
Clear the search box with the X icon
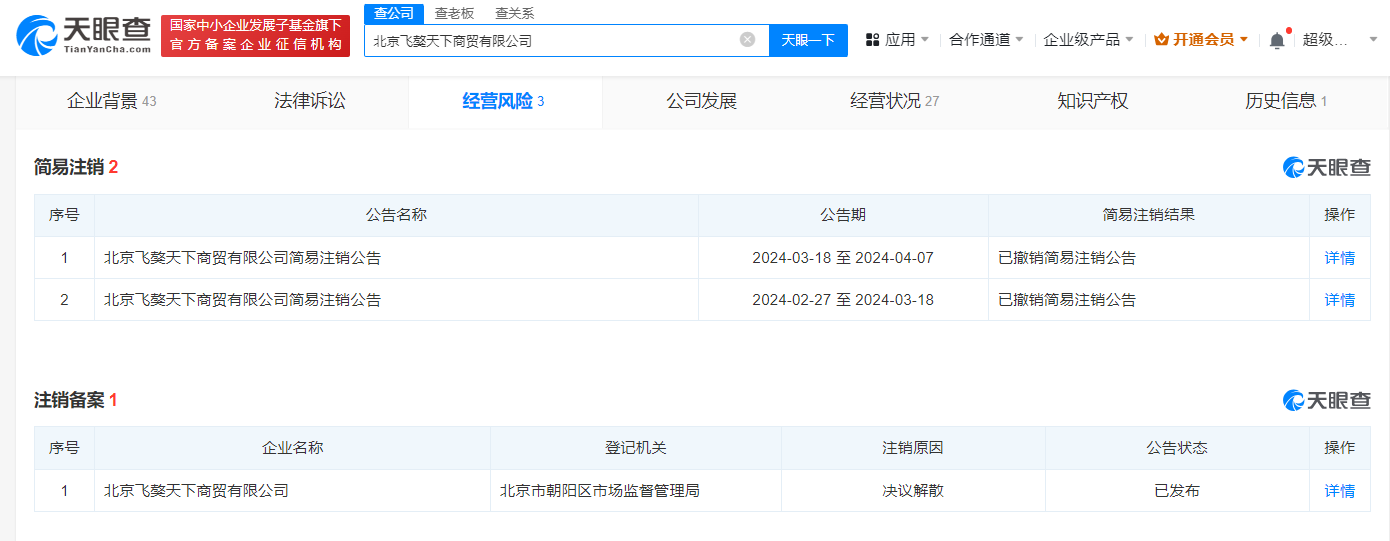[x=747, y=40]
